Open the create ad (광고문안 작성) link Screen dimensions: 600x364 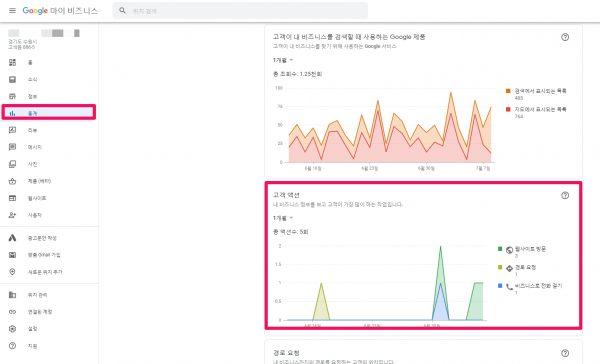coord(42,238)
